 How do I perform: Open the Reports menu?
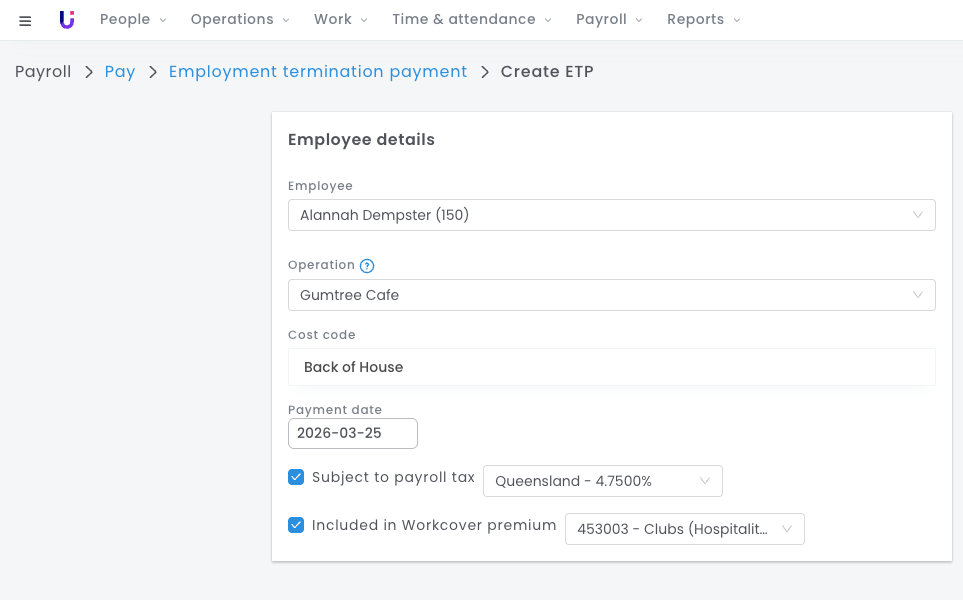[x=703, y=20]
